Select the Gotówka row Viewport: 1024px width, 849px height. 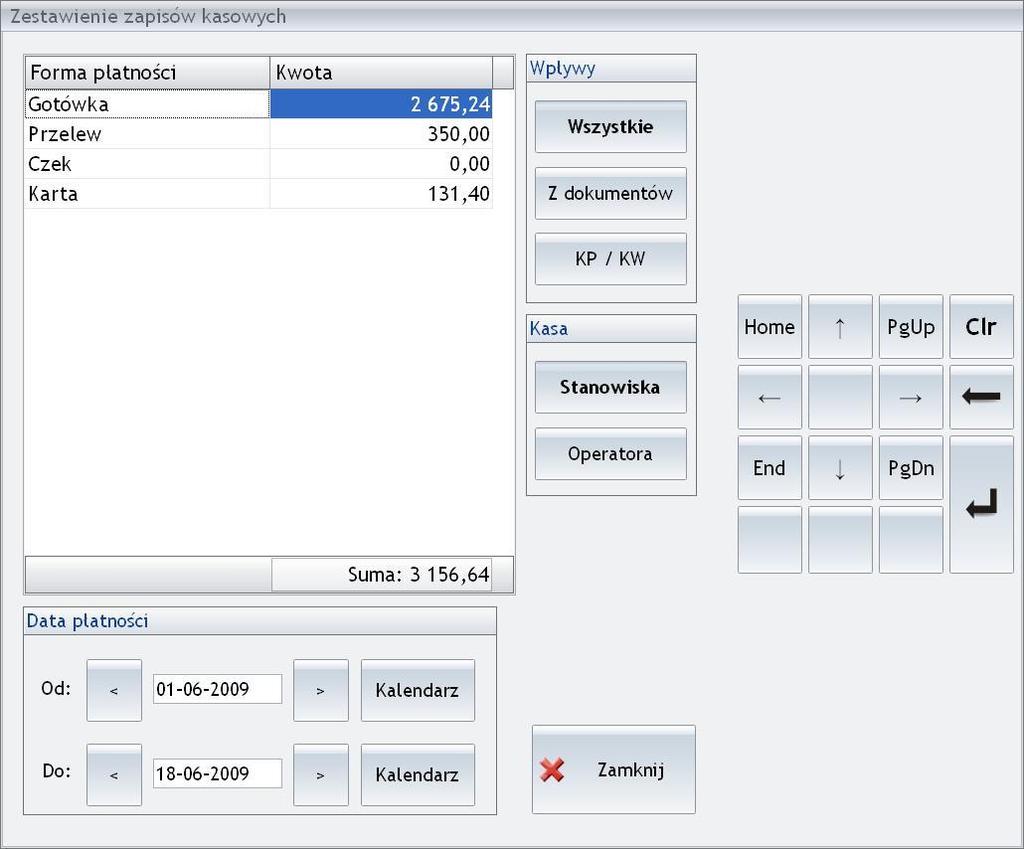[x=259, y=104]
